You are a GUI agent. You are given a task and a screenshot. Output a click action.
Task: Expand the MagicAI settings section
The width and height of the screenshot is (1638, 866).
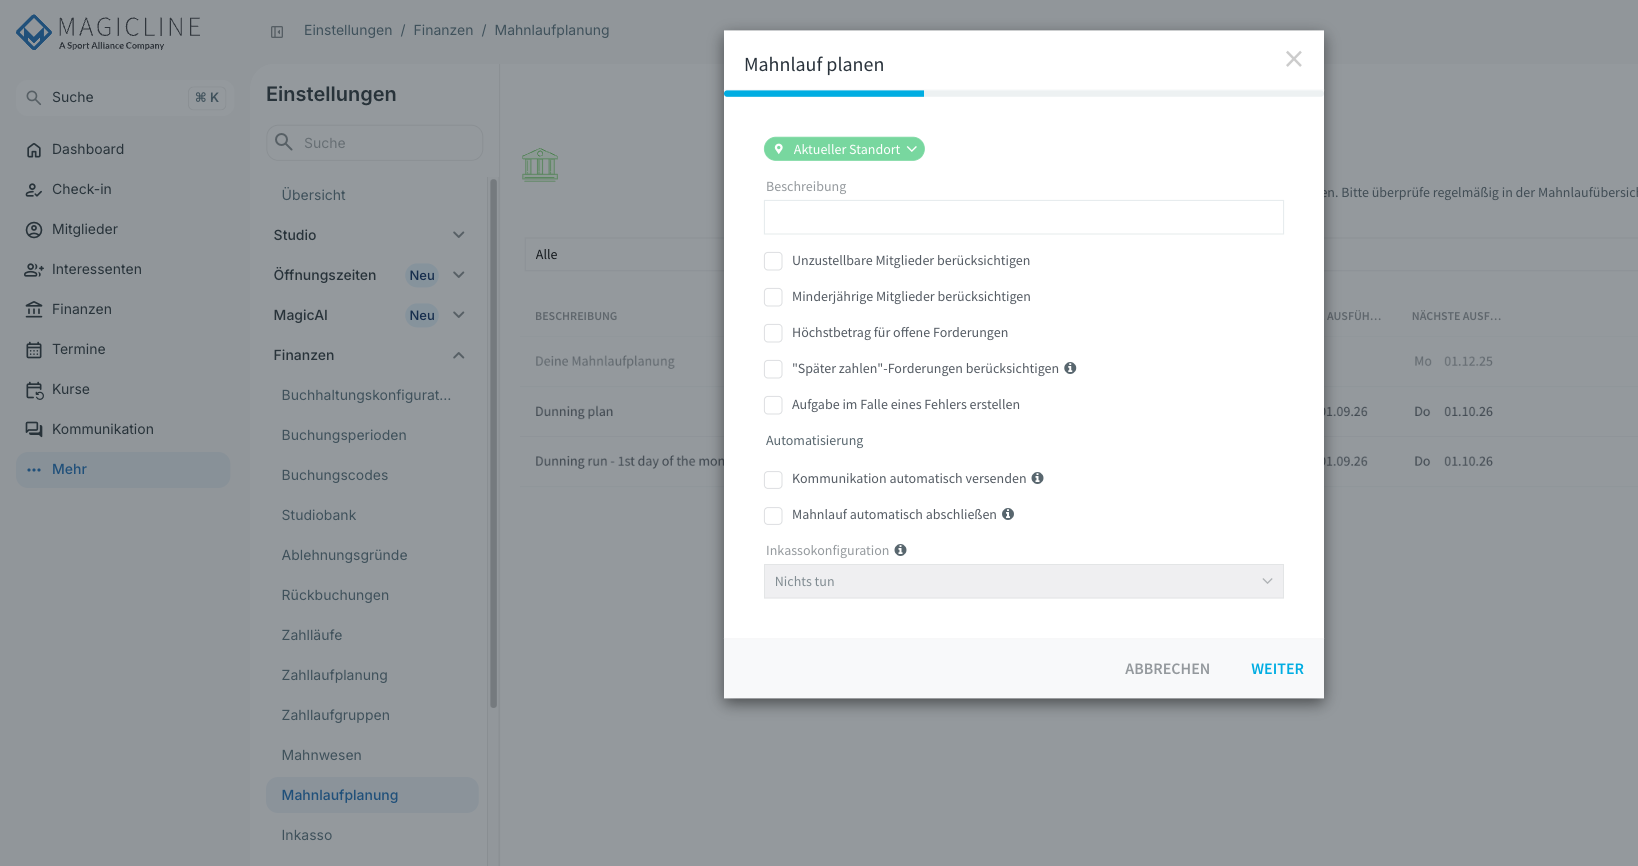coord(459,315)
